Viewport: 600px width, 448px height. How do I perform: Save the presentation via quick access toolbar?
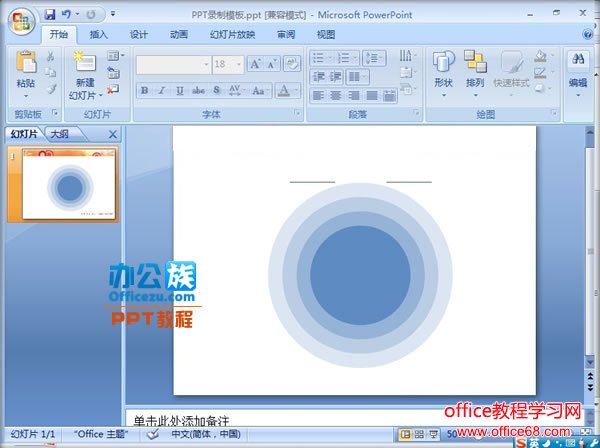(50, 15)
